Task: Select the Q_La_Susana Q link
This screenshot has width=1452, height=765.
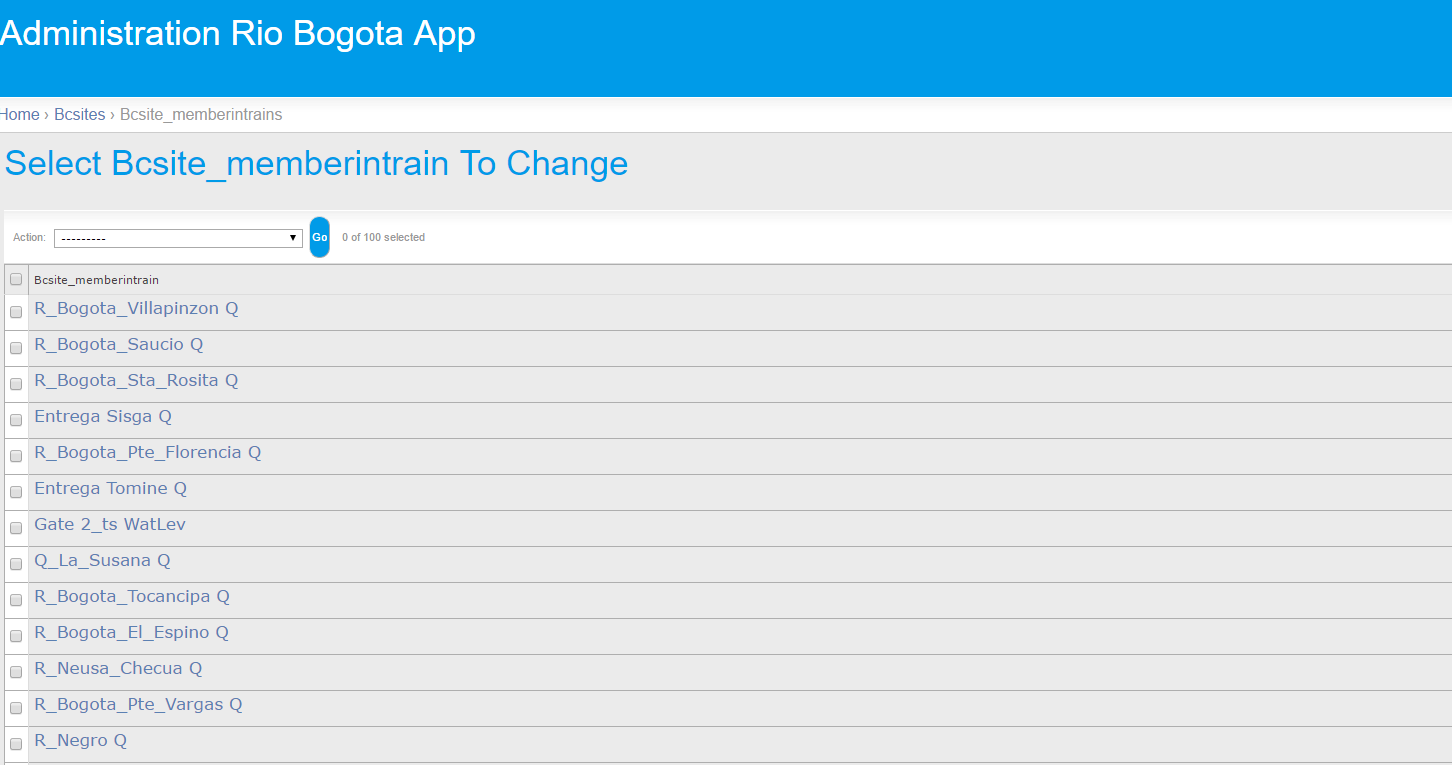Action: 103,561
